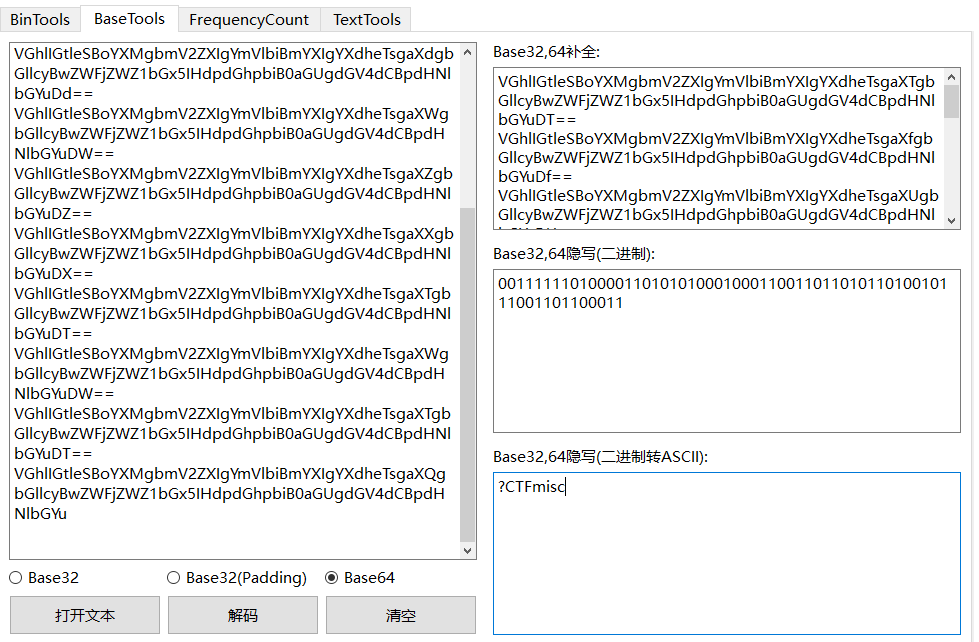
Task: Switch to the BinTools tab
Action: click(x=41, y=19)
